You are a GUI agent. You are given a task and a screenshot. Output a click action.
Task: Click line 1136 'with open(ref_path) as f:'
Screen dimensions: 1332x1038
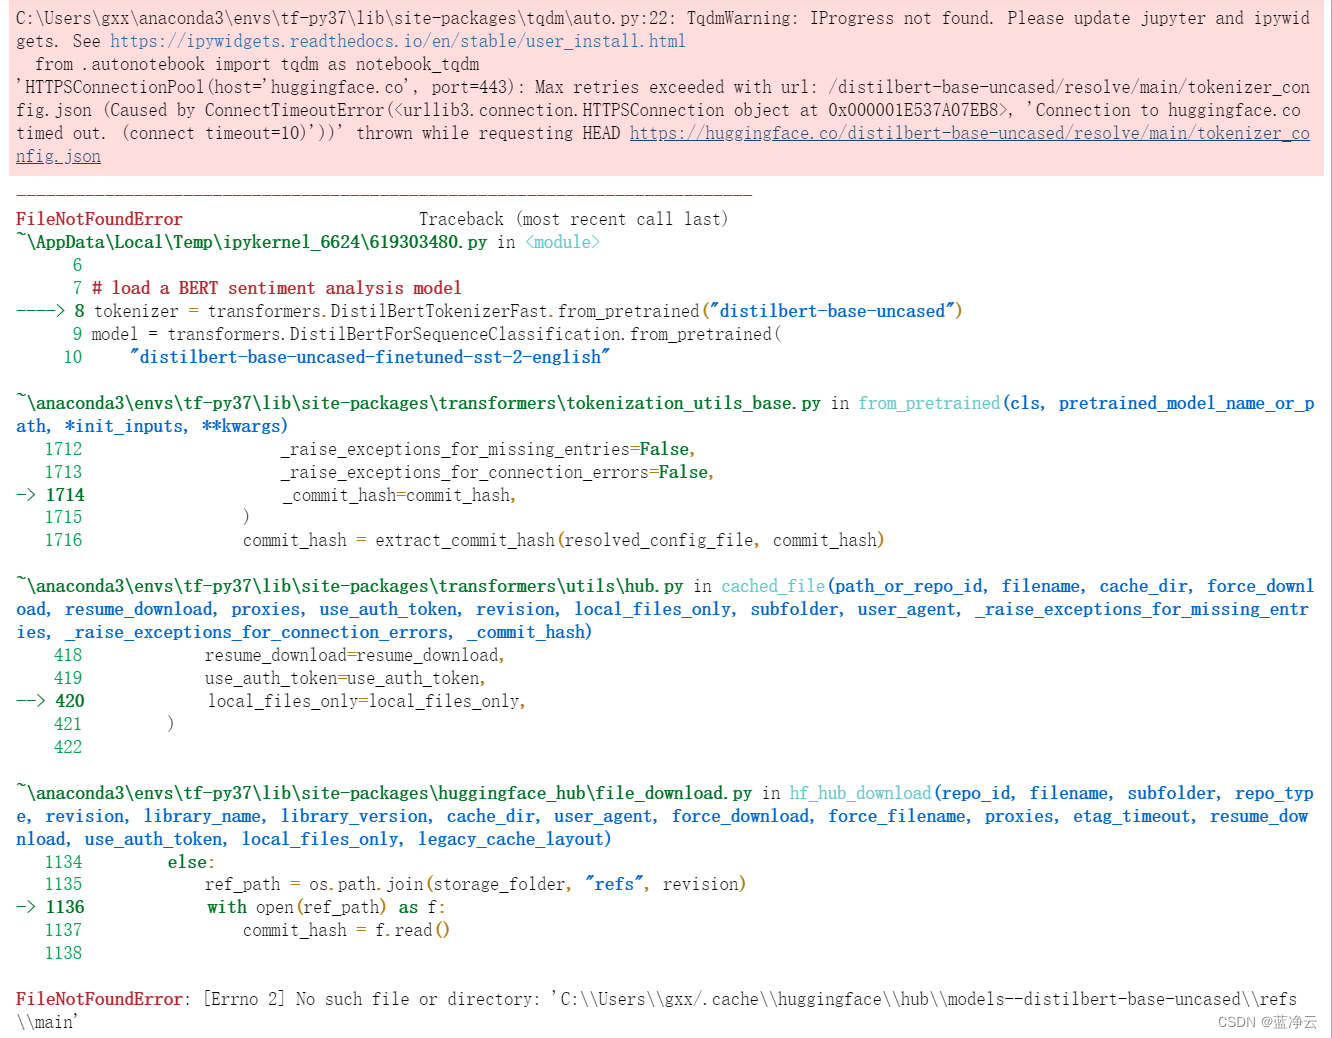(327, 907)
